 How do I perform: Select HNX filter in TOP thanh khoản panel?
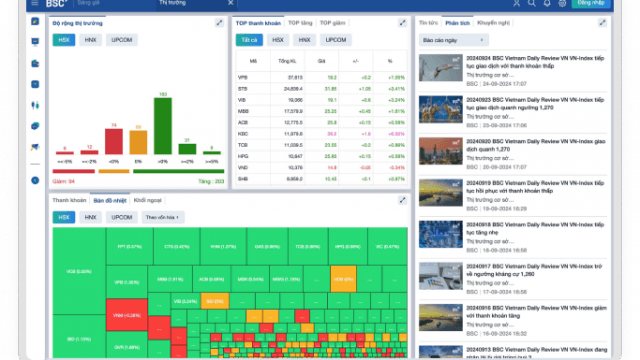point(304,40)
